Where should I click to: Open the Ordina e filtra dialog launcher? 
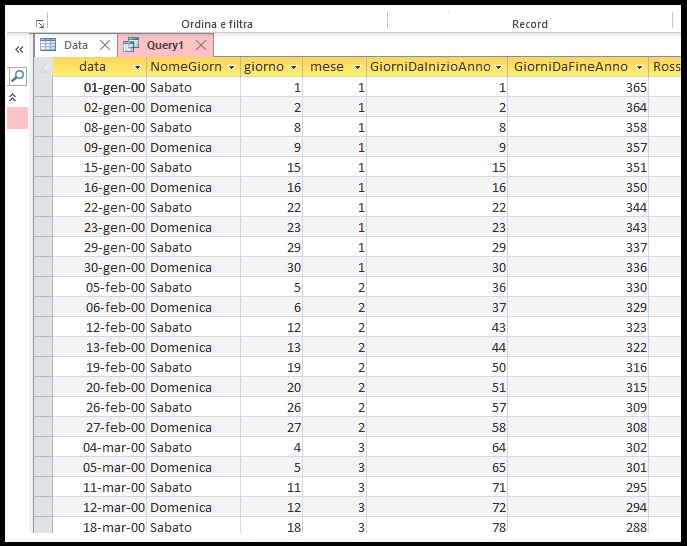click(40, 24)
